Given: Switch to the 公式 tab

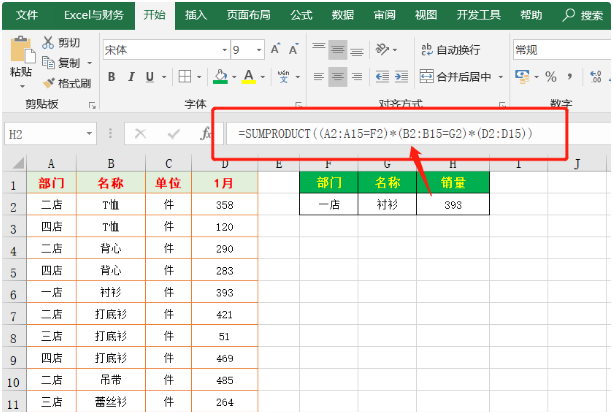Looking at the screenshot, I should [301, 15].
